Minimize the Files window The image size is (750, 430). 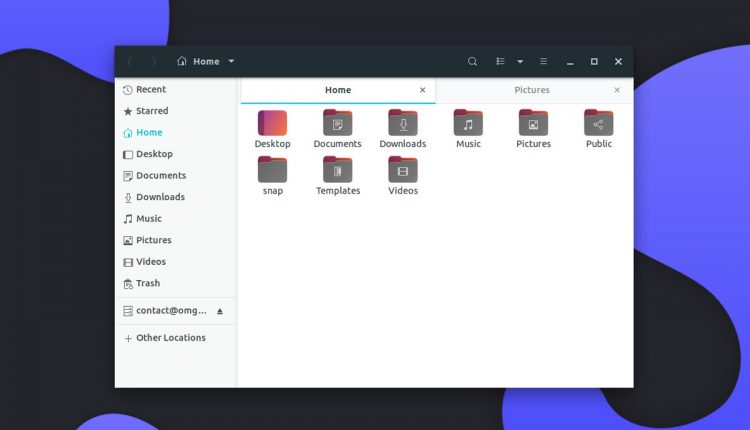(570, 62)
